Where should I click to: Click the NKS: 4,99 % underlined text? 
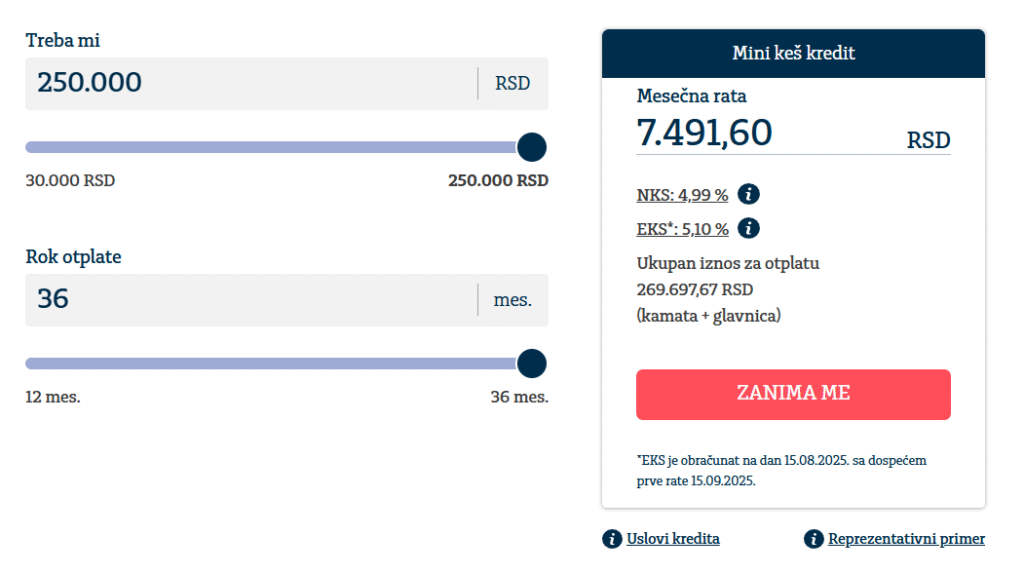[x=682, y=195]
